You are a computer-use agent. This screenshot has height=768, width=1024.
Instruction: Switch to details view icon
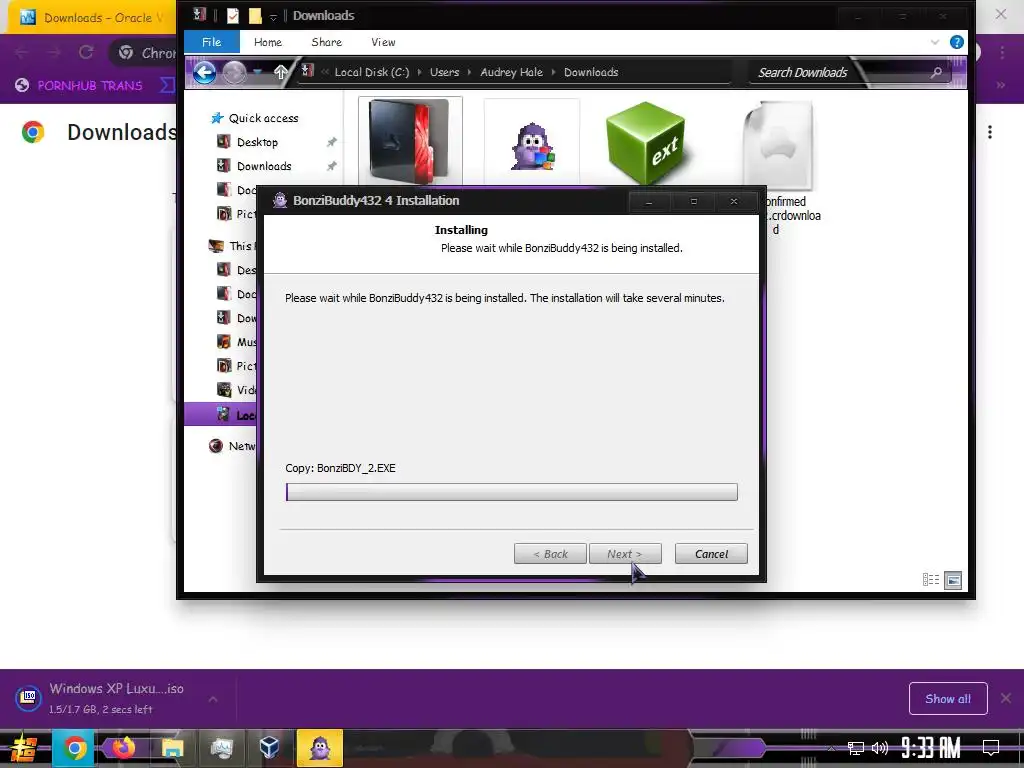(x=931, y=580)
